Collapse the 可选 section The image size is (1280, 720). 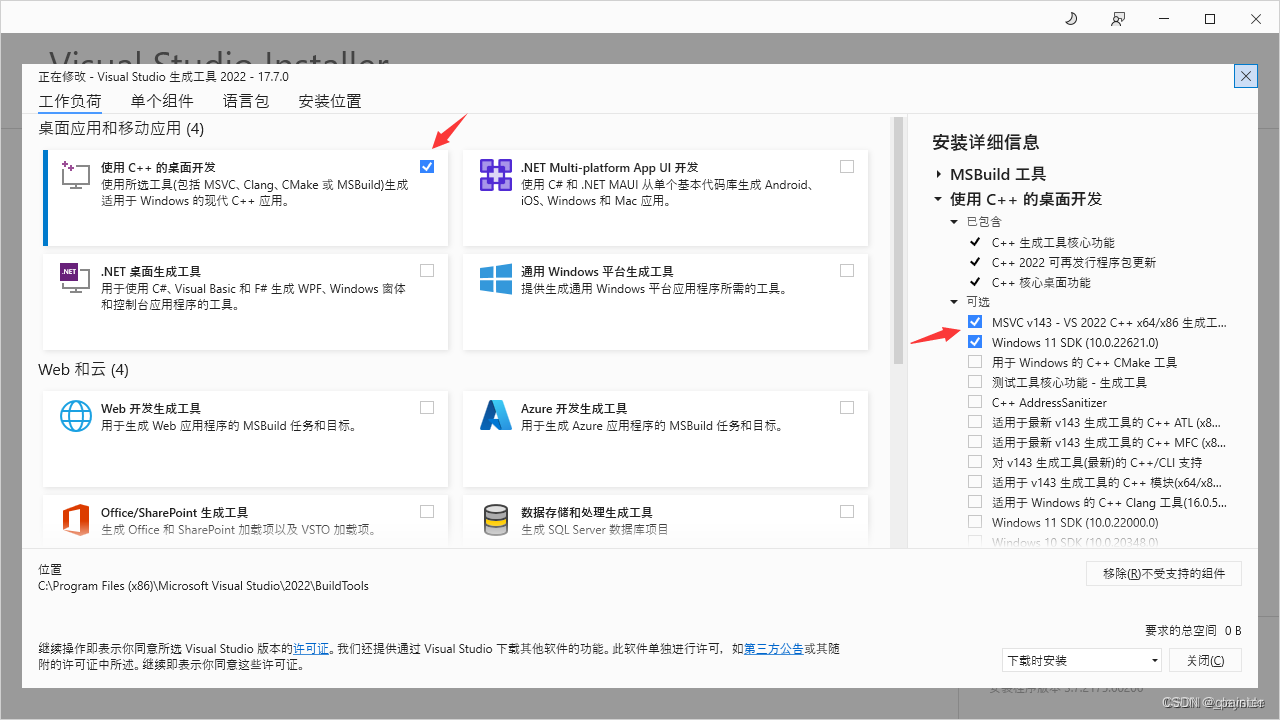(954, 302)
